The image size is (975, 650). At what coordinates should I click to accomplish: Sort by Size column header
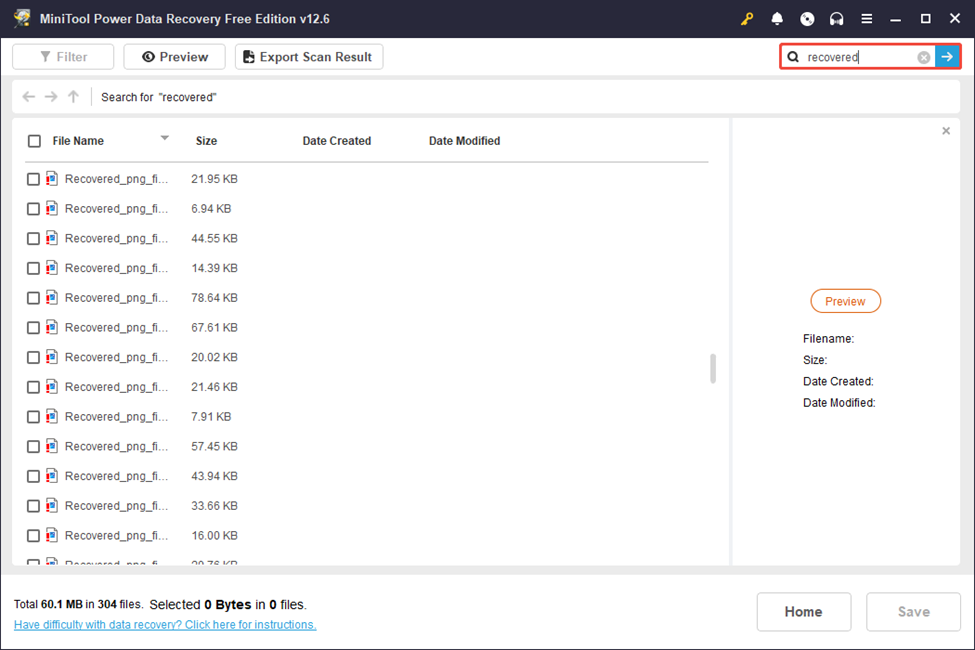click(x=206, y=141)
